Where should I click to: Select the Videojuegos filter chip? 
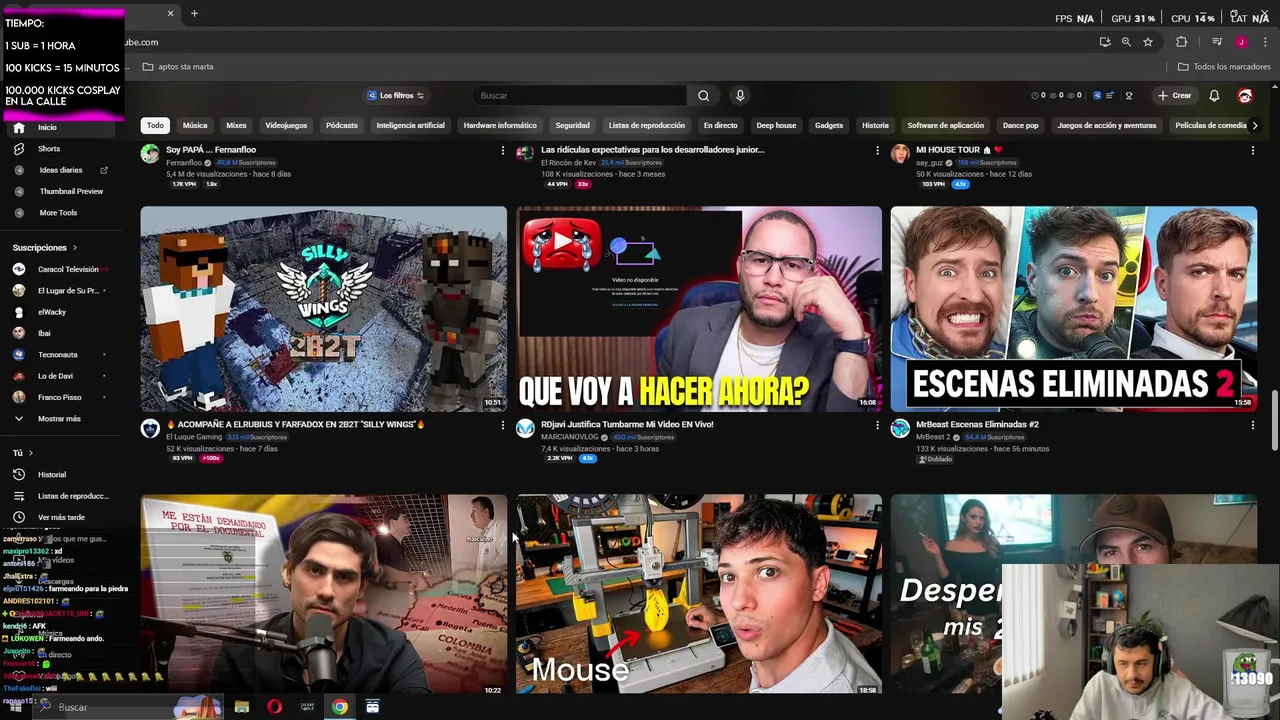(286, 126)
